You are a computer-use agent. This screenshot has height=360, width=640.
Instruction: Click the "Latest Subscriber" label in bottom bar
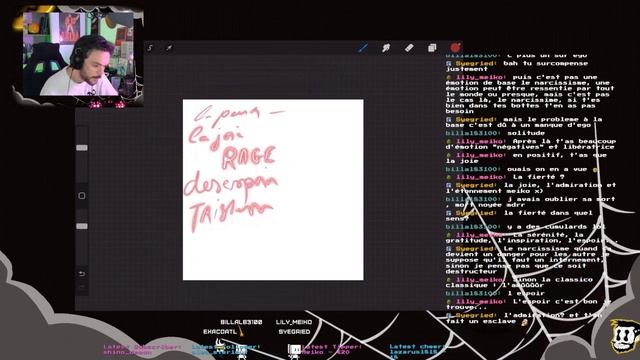pos(142,347)
